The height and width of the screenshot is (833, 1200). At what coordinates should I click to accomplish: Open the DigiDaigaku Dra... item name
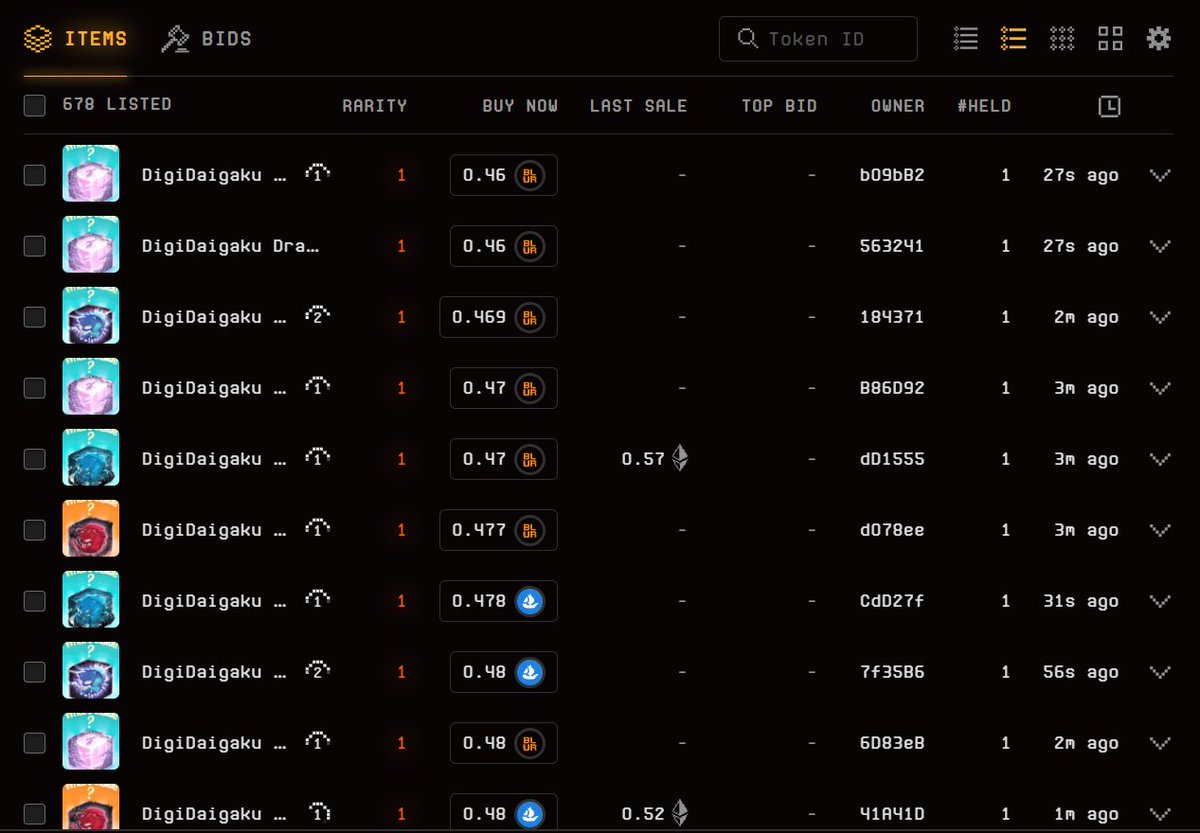(x=231, y=246)
